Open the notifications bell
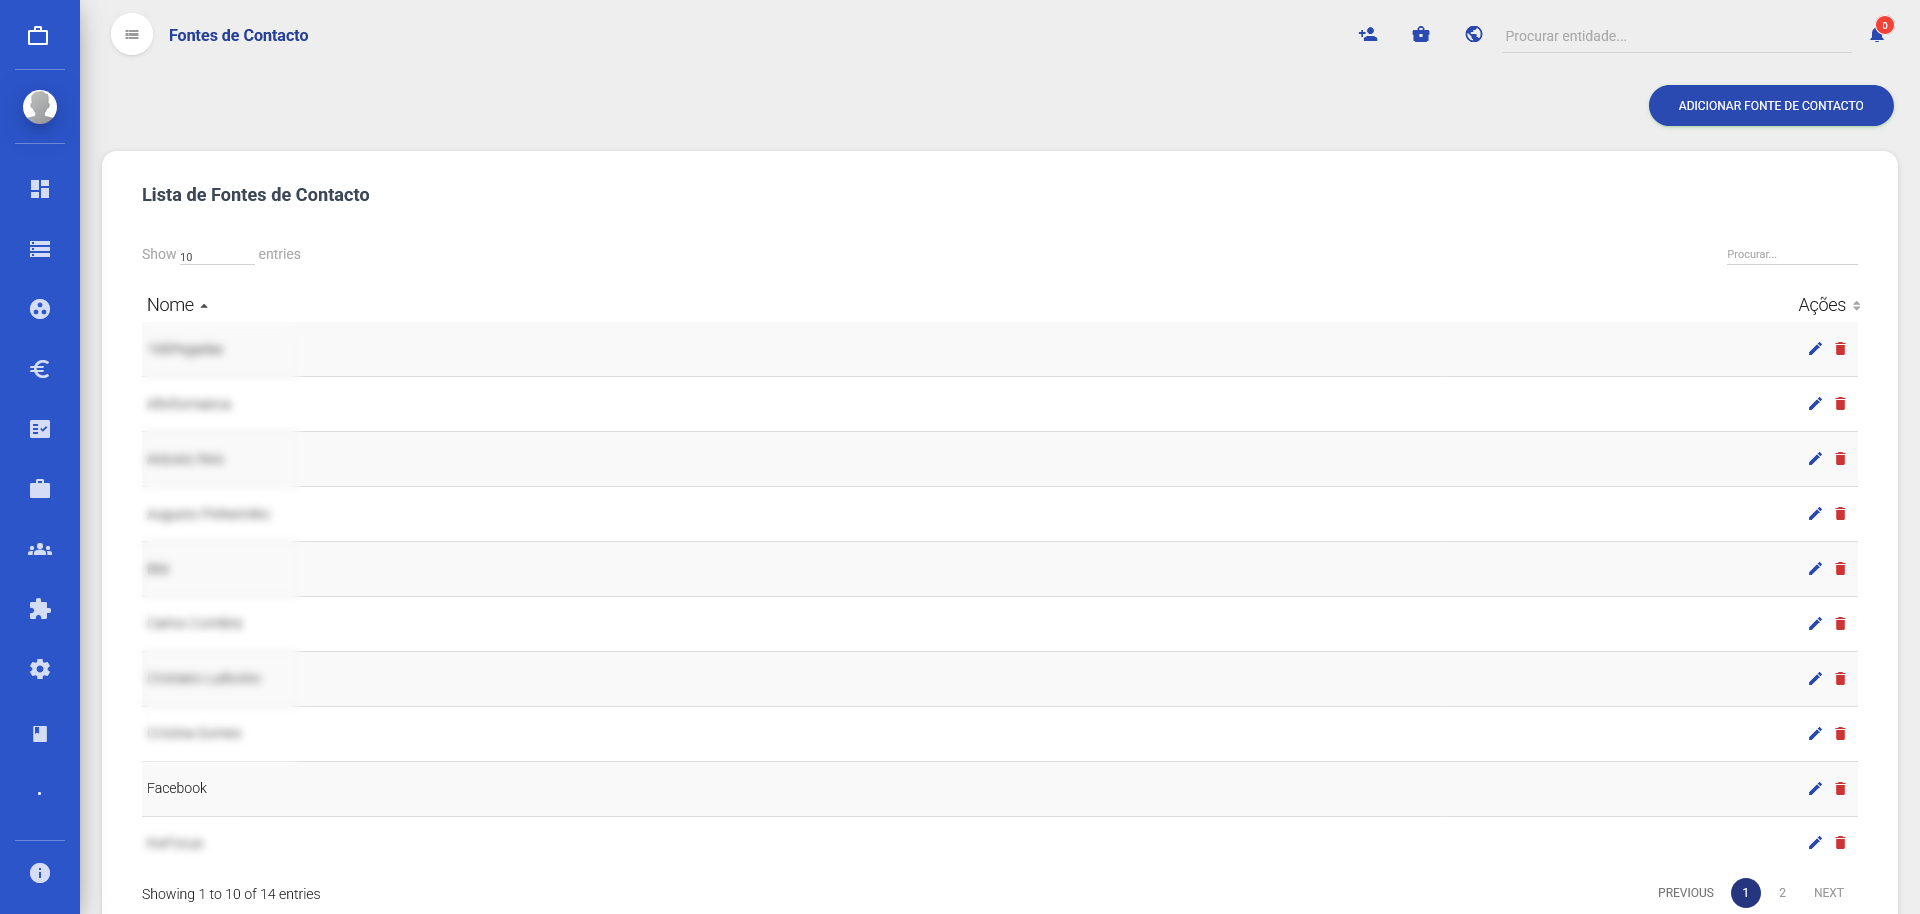This screenshot has width=1920, height=914. tap(1877, 35)
